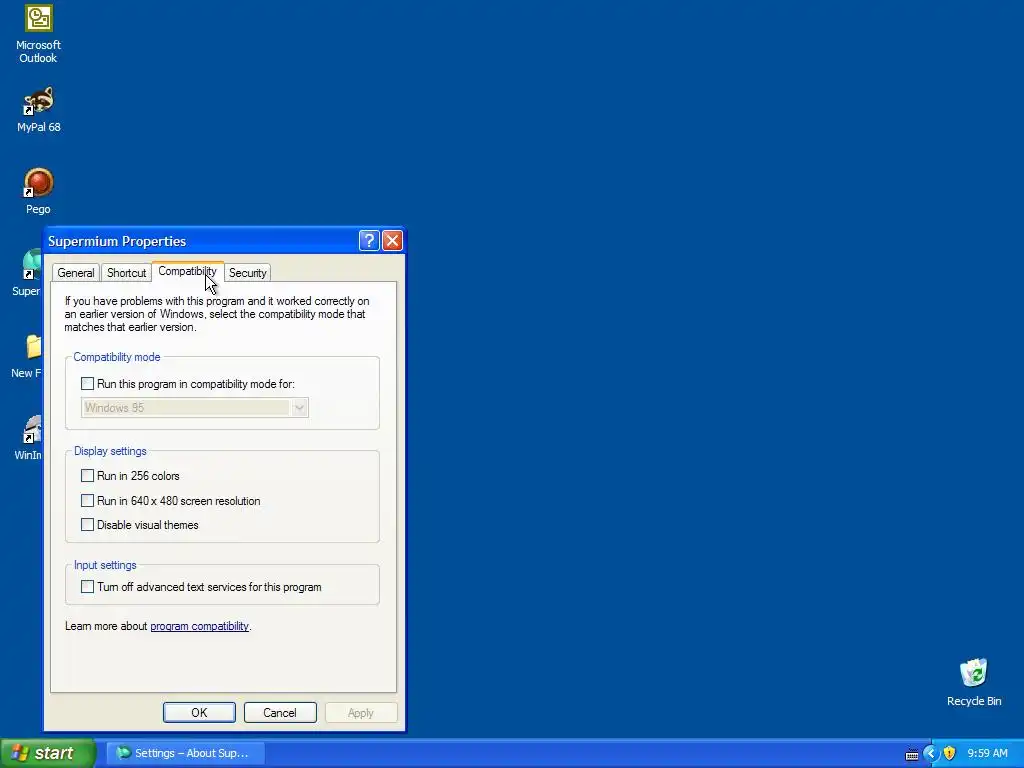Click the partially hidden Supermium desktop shortcut
Viewport: 1024px width, 768px height.
[30, 273]
